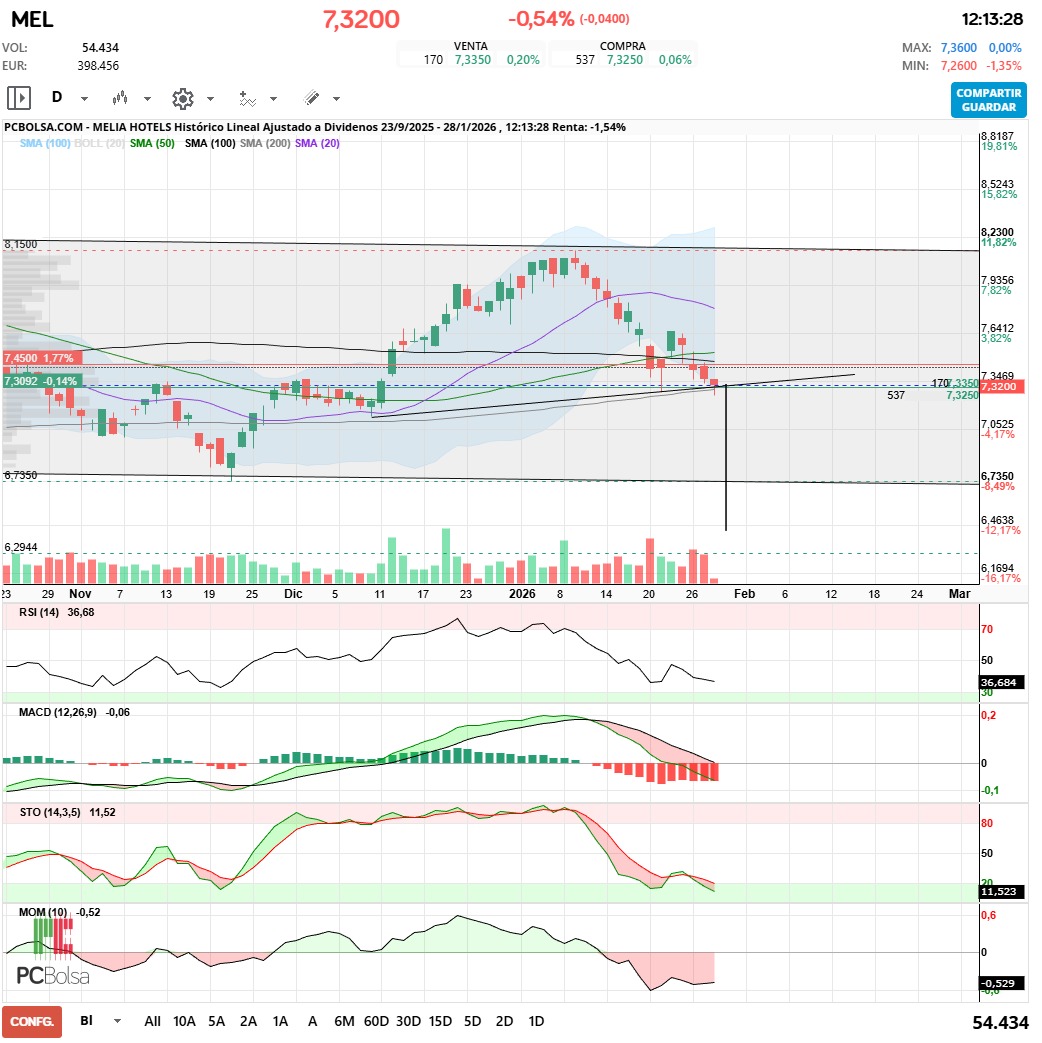The width and height of the screenshot is (1042, 1043).
Task: Toggle the side panel icon
Action: coord(19,98)
